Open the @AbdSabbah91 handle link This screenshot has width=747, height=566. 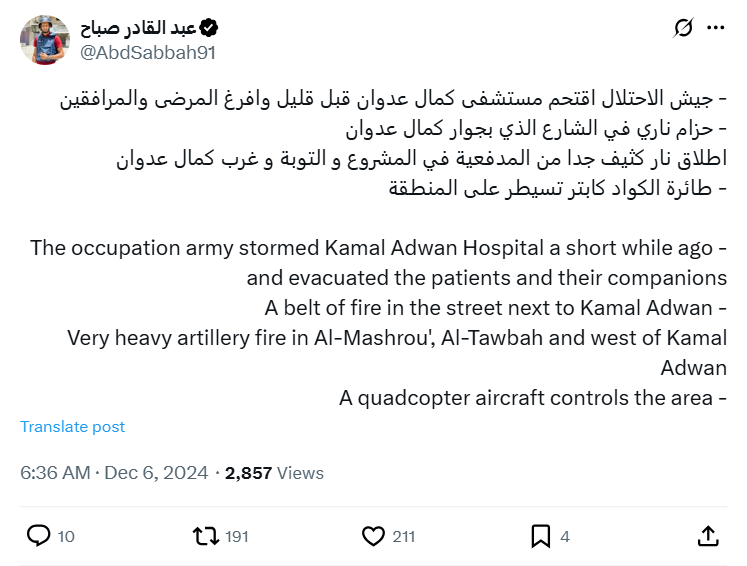pos(147,53)
